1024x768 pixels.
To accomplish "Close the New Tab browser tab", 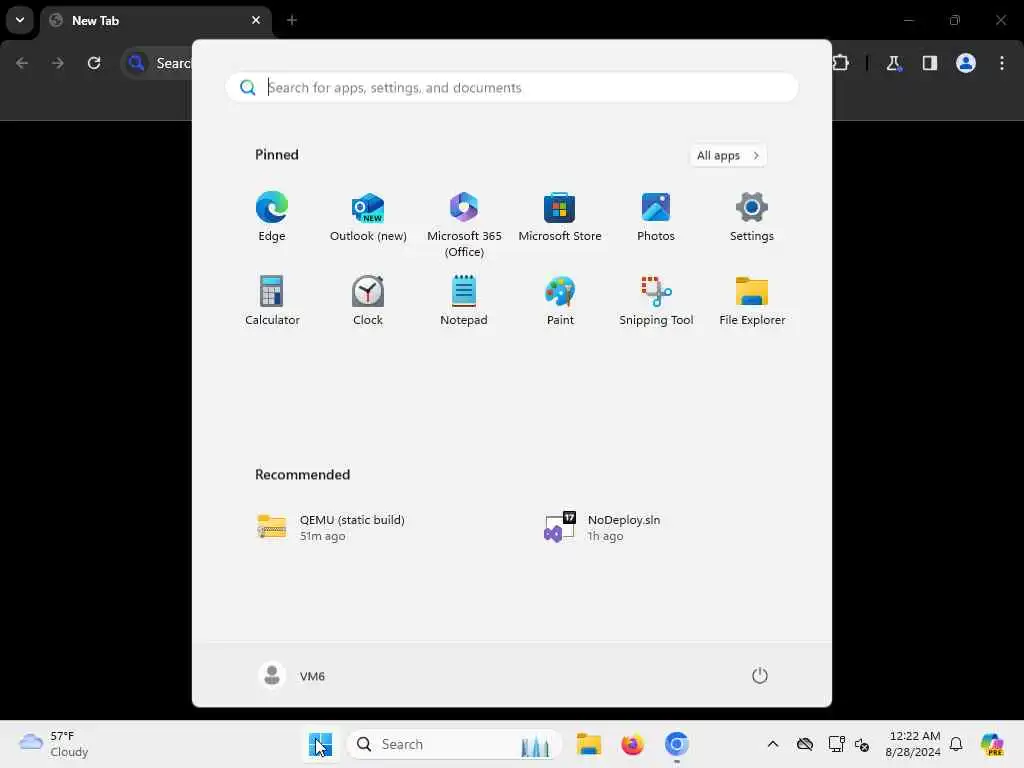I will [x=256, y=20].
